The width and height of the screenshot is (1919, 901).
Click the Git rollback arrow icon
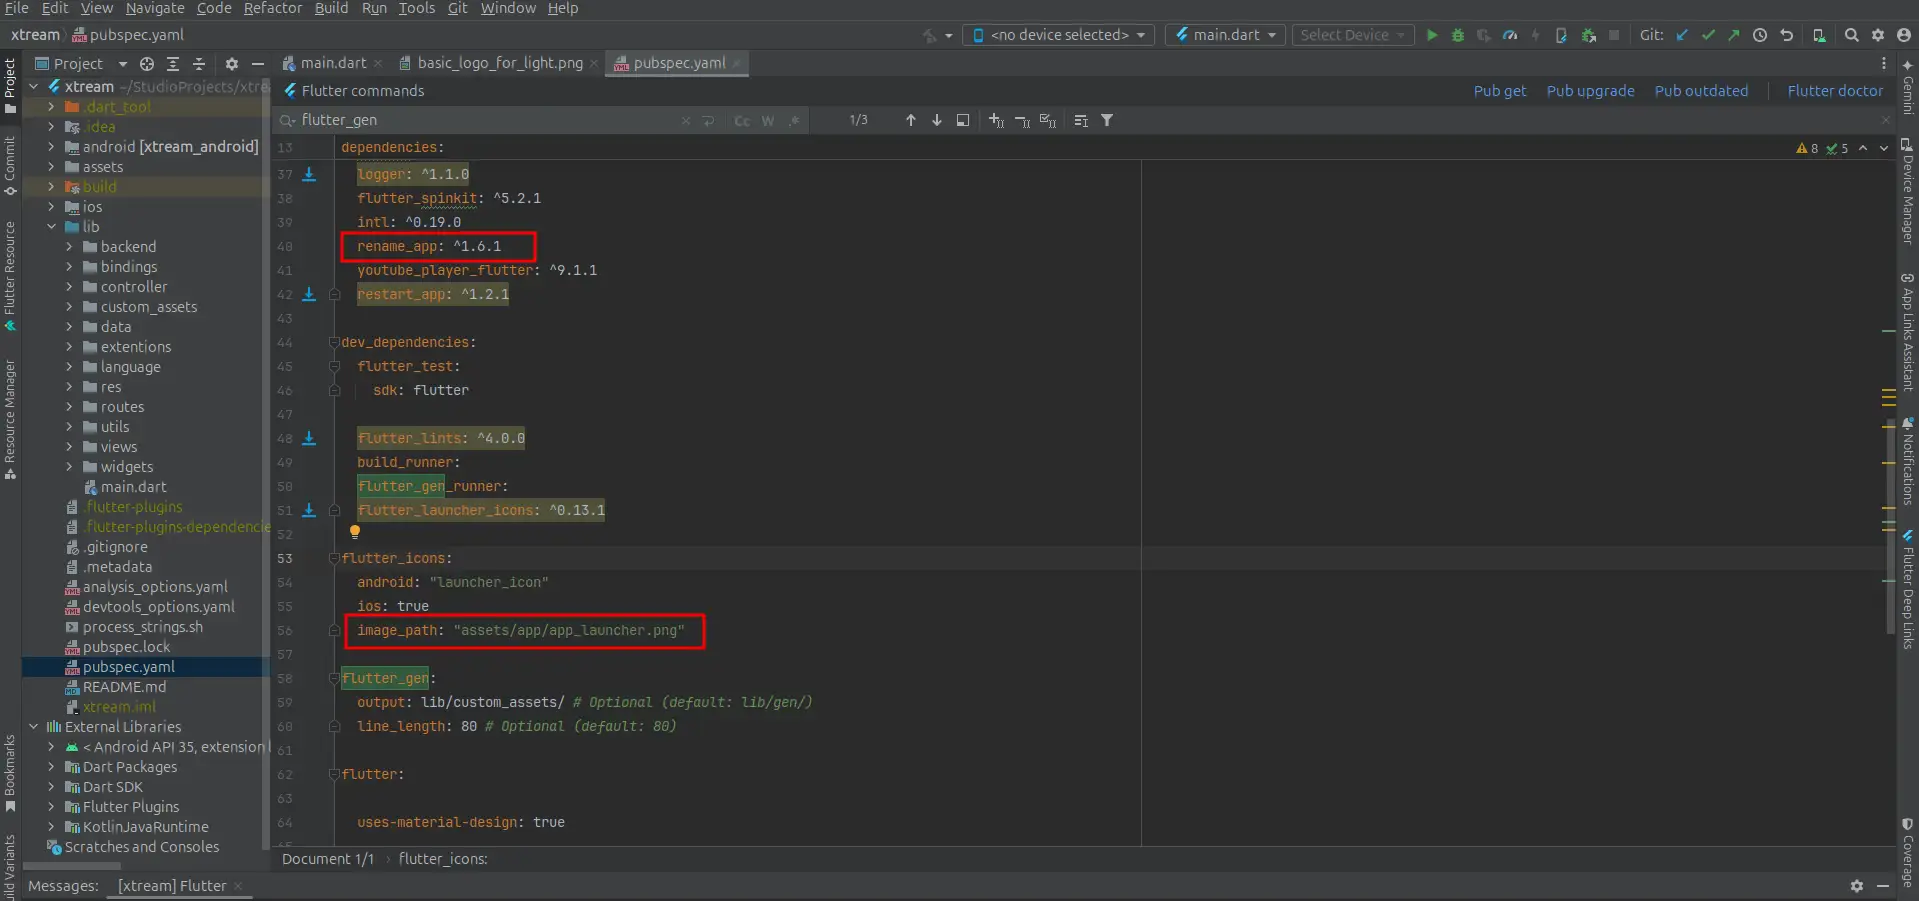[x=1786, y=35]
